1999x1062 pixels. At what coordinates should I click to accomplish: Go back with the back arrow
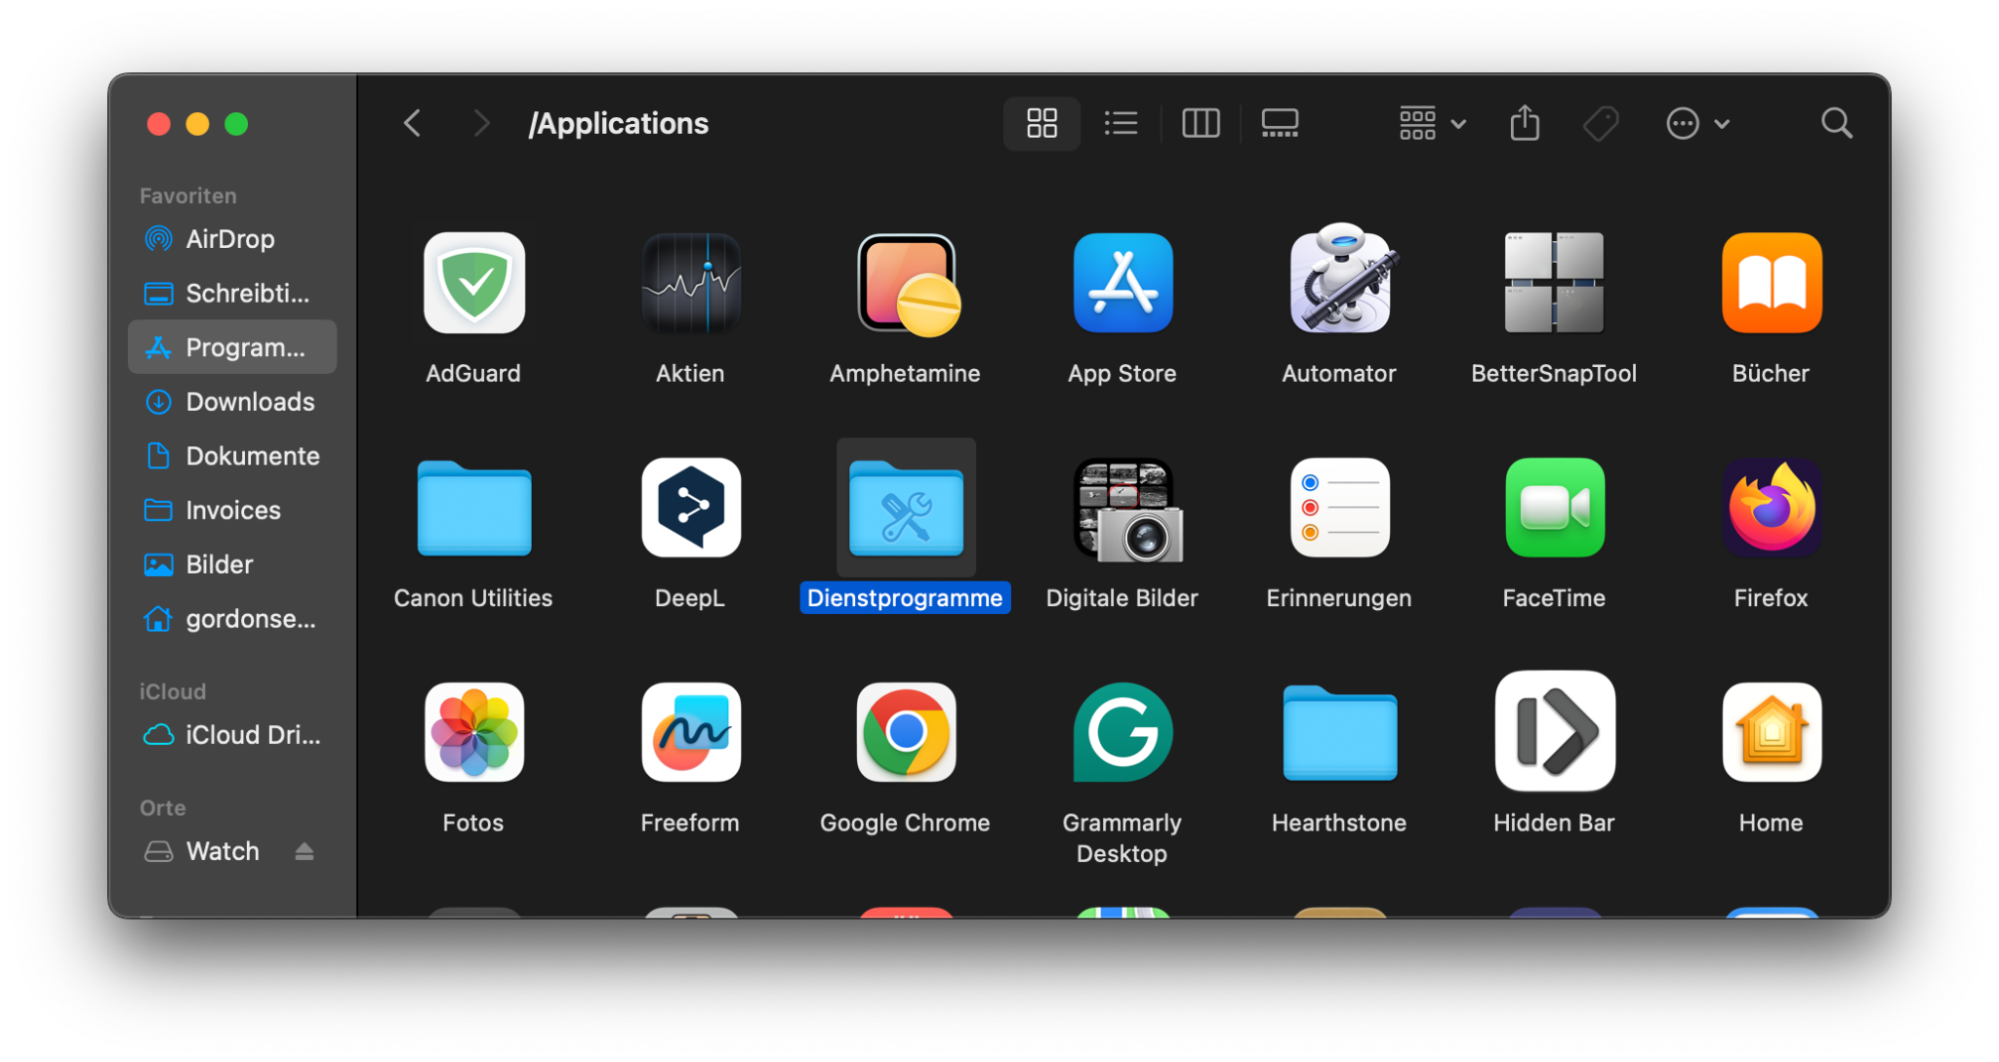pos(412,124)
